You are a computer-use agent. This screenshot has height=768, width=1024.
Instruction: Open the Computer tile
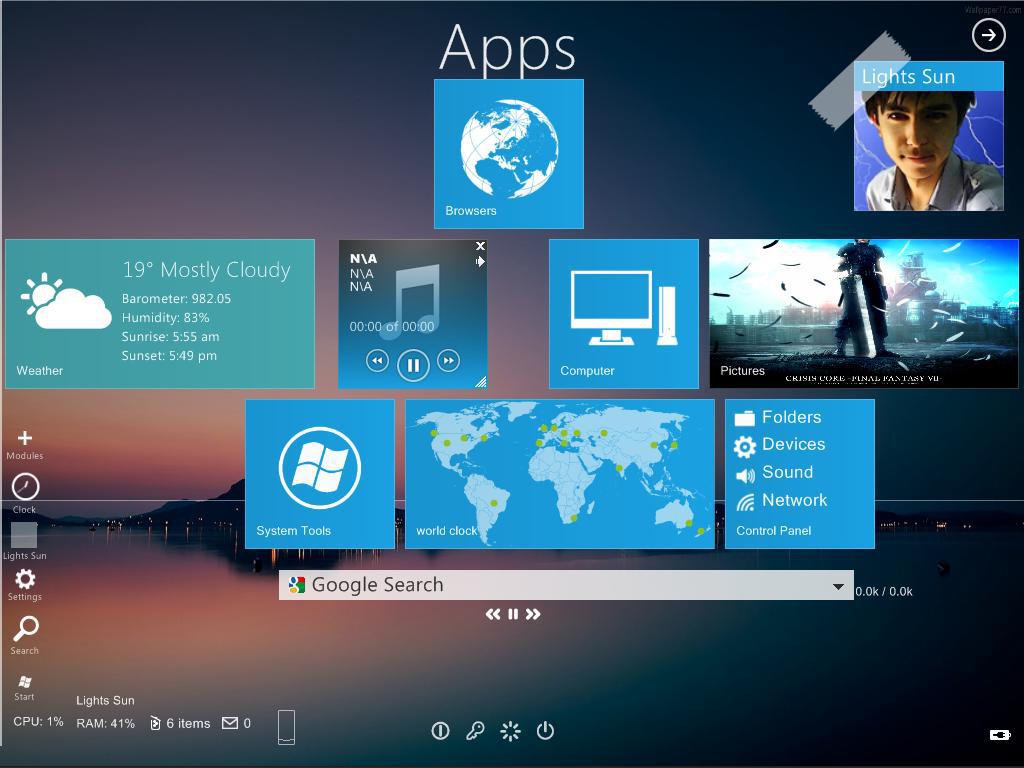click(624, 313)
